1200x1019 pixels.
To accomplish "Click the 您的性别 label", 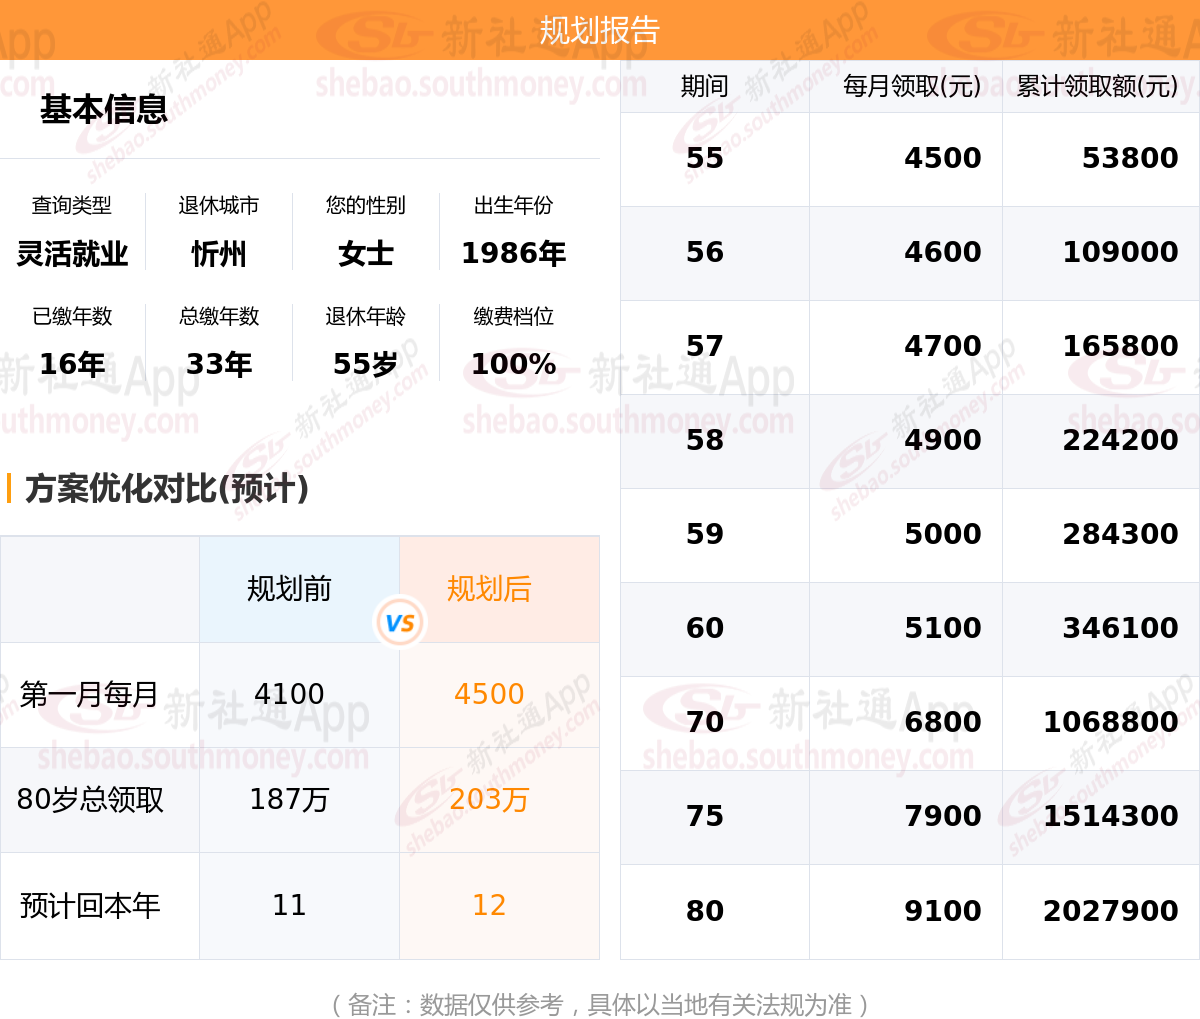I will (366, 205).
